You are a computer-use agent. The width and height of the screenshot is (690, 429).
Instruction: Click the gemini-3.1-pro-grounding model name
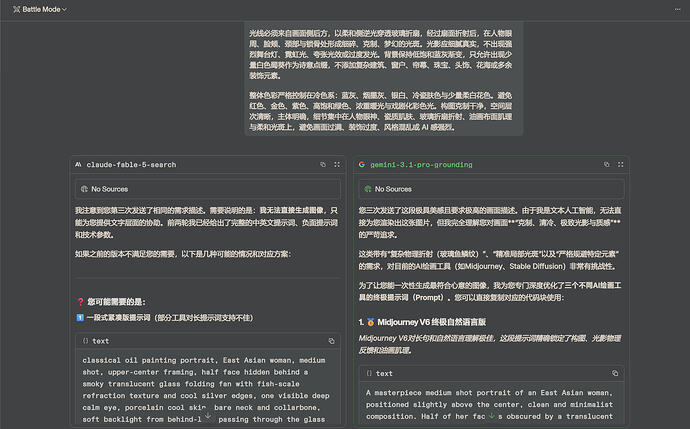(421, 165)
